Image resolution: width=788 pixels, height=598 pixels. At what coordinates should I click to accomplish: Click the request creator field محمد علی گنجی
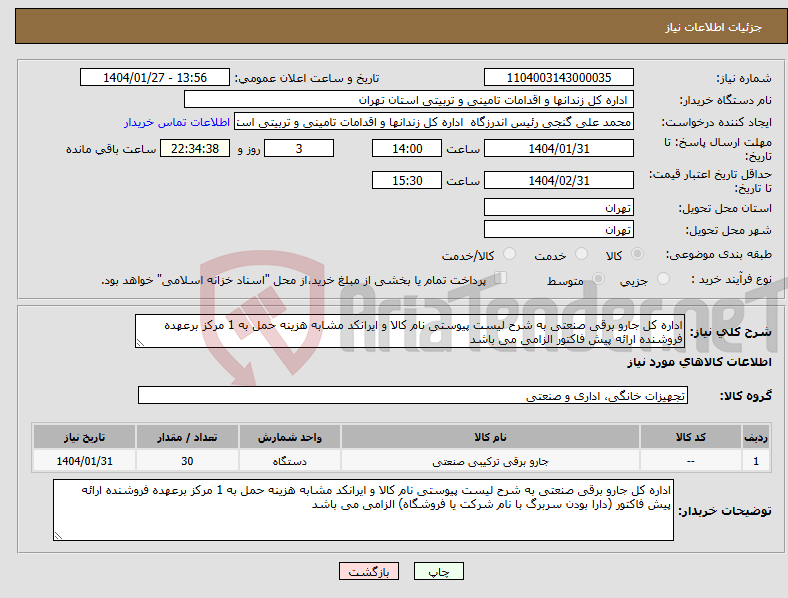coord(434,122)
